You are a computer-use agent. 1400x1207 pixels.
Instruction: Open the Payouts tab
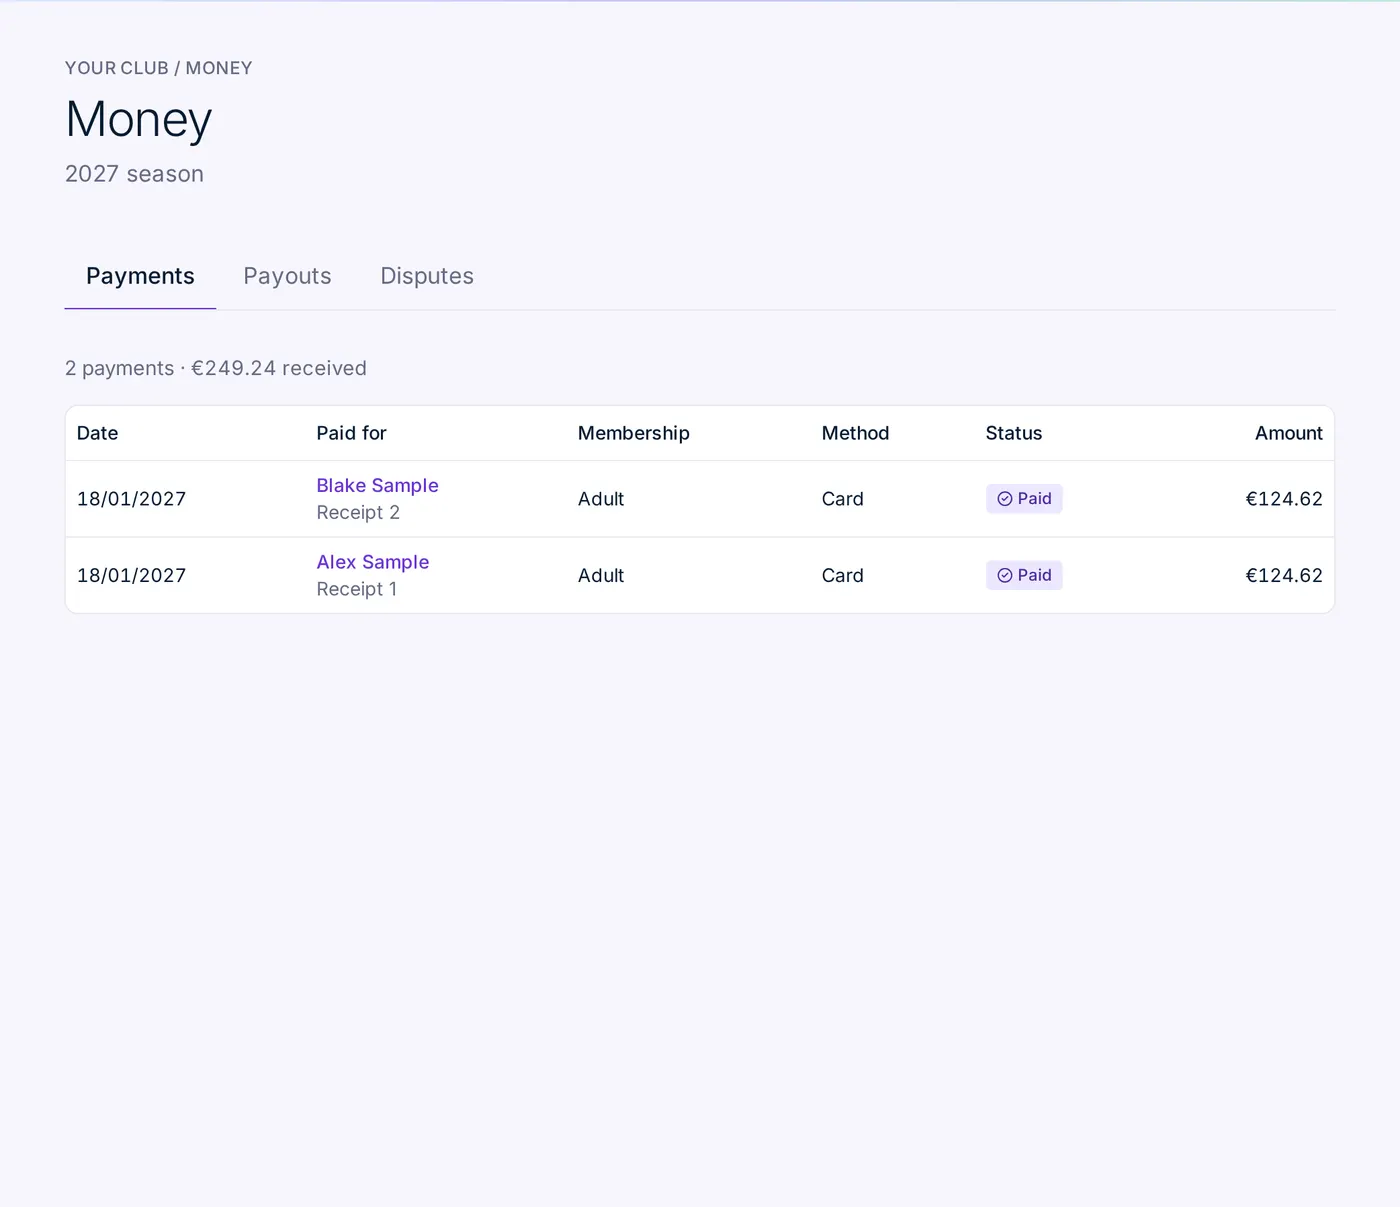287,276
